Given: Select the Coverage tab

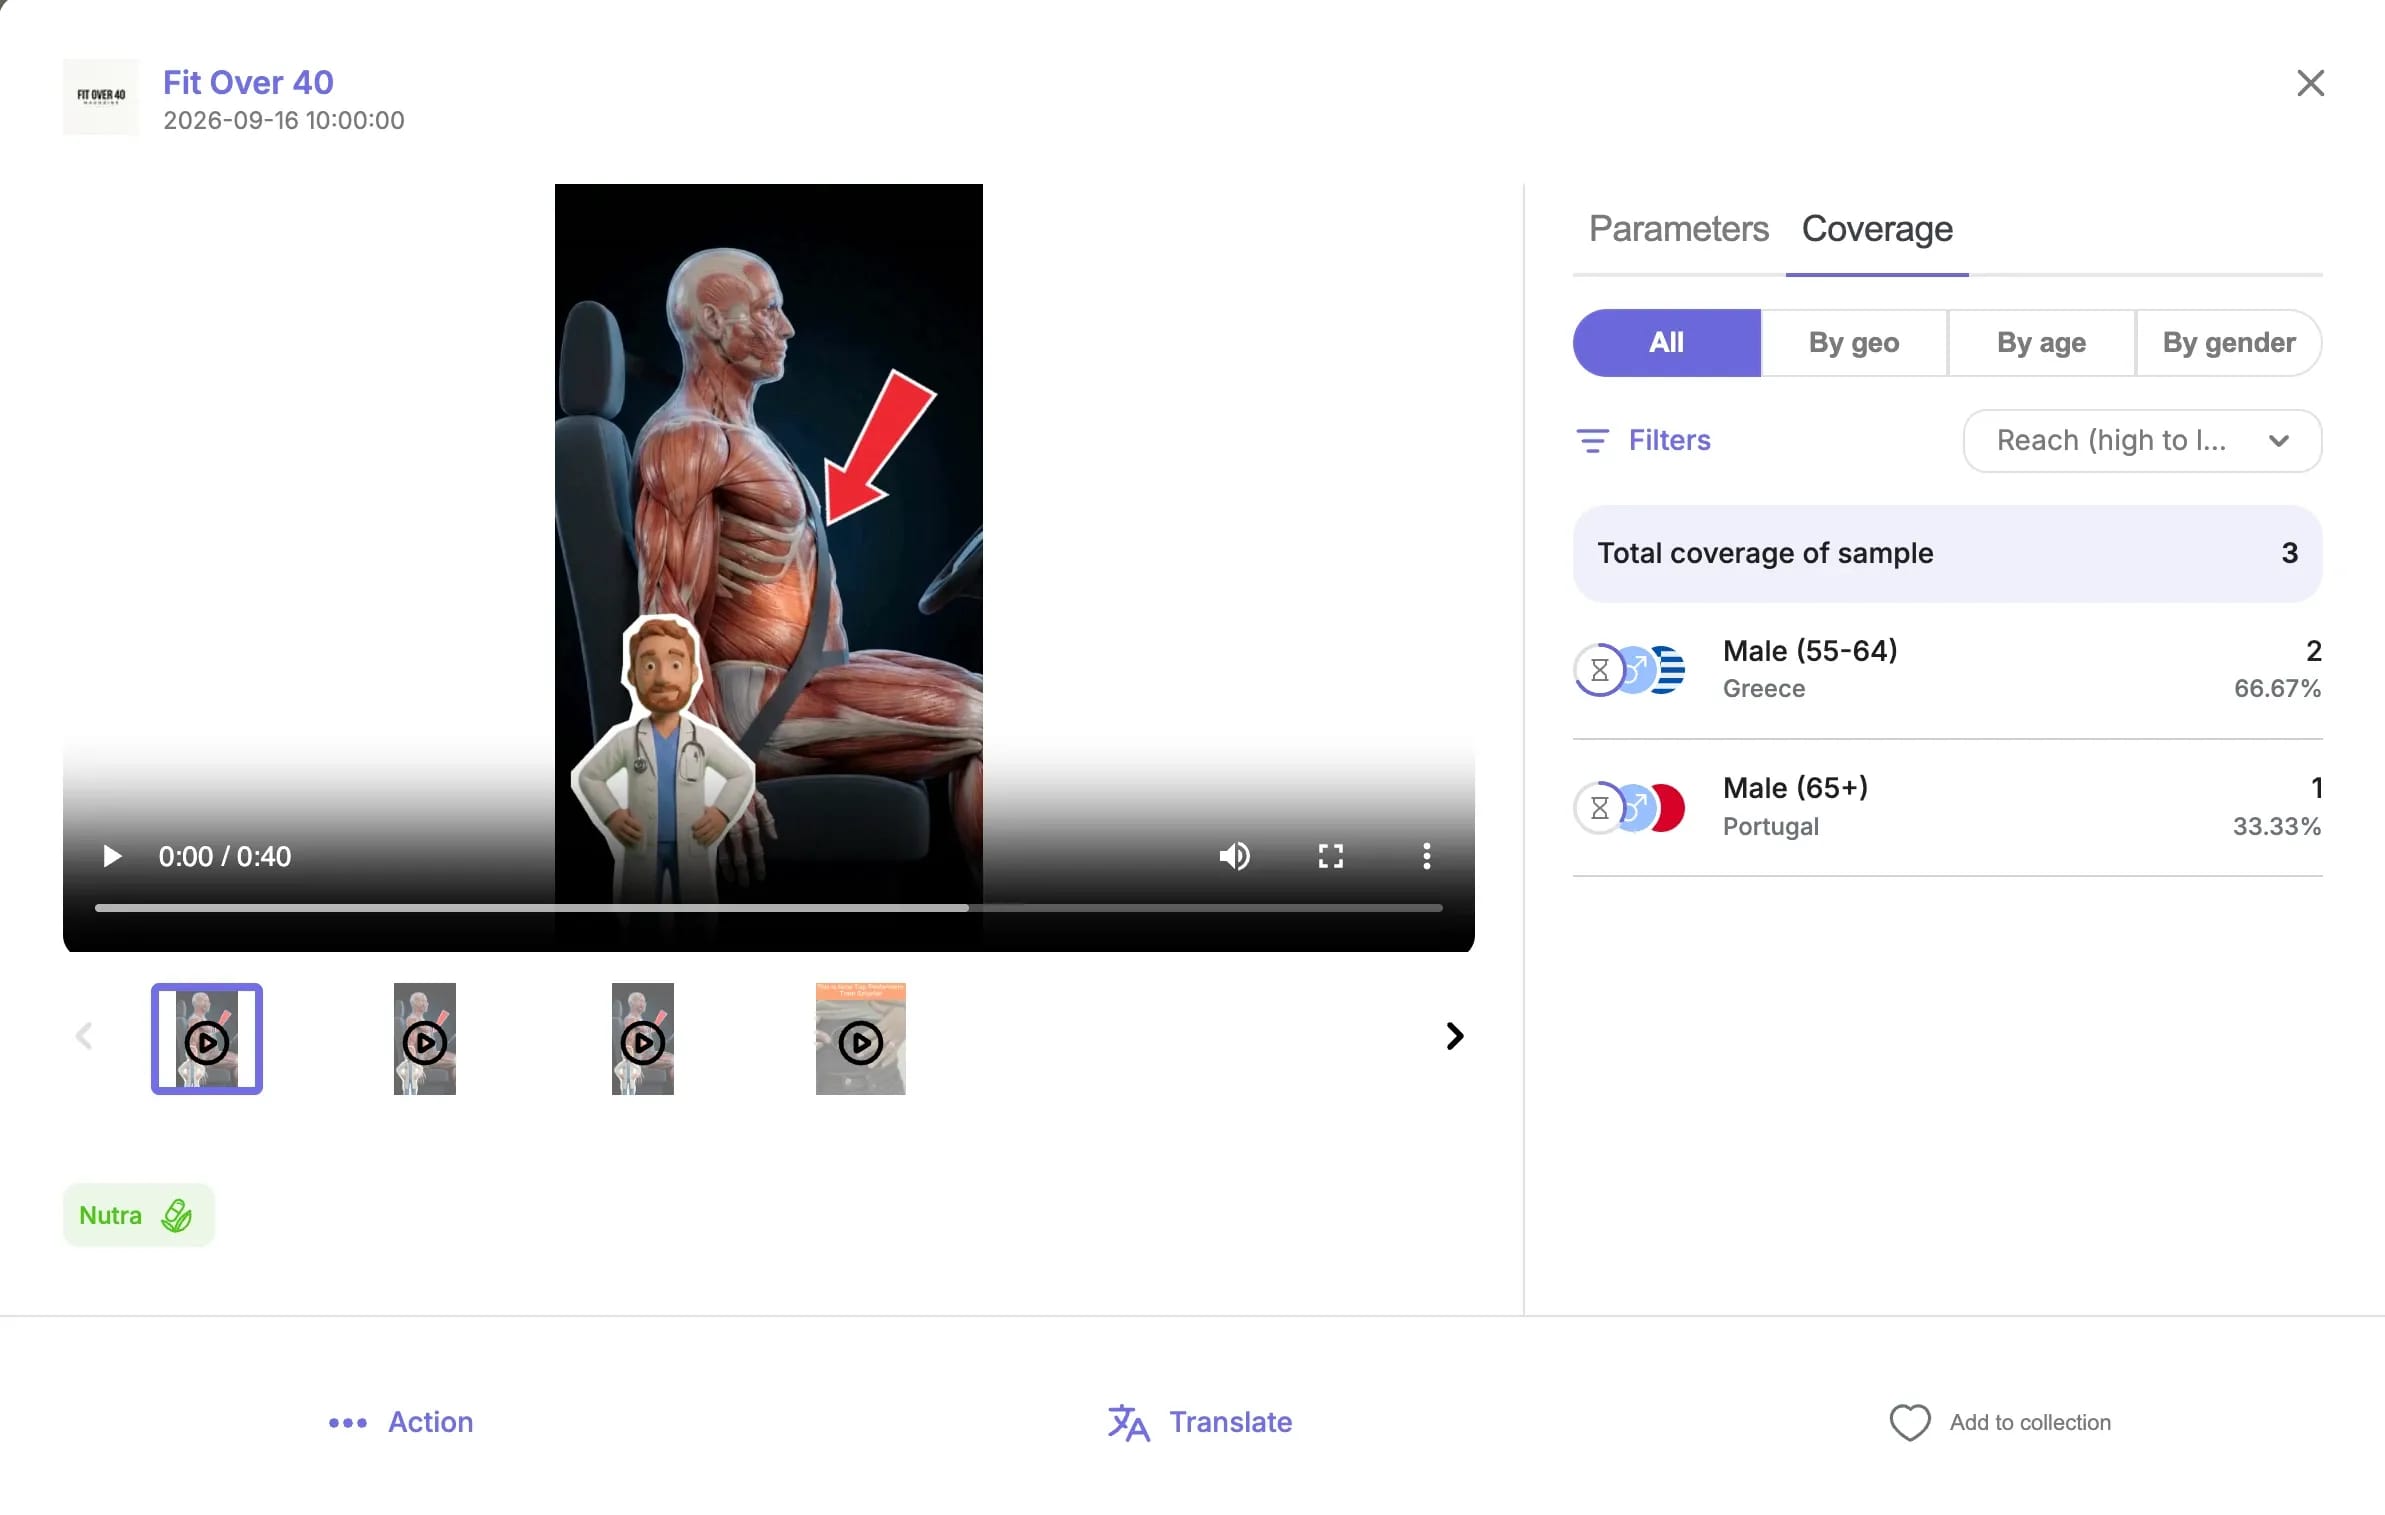Looking at the screenshot, I should [1877, 229].
